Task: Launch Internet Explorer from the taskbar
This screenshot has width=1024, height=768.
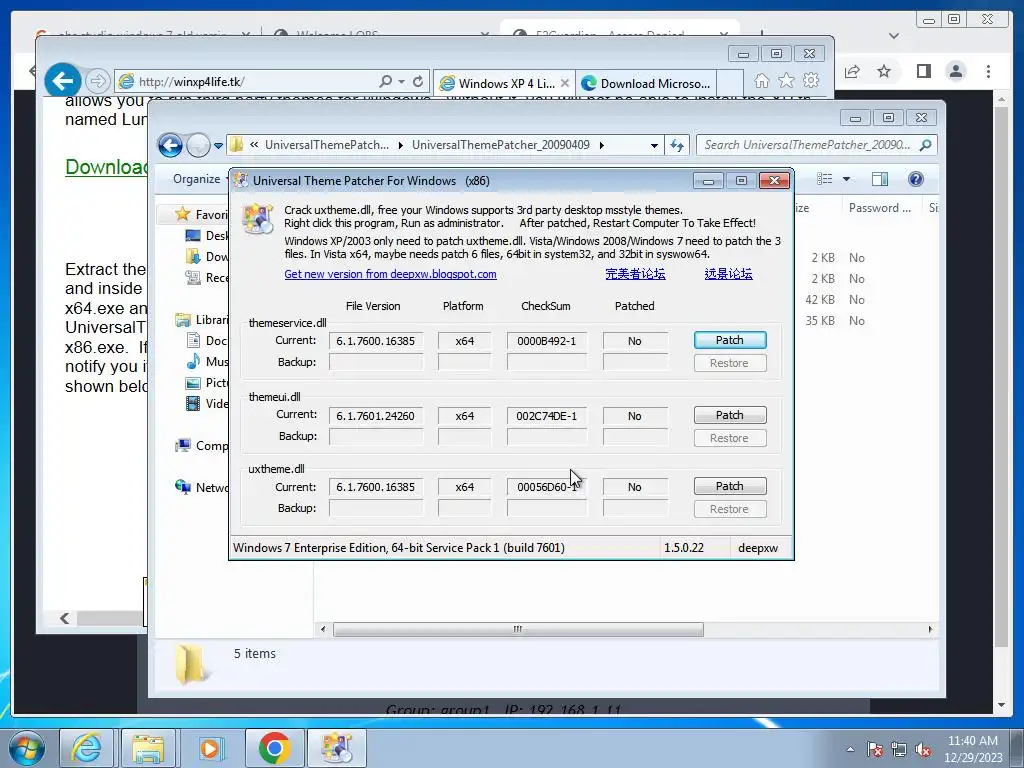Action: pos(88,748)
